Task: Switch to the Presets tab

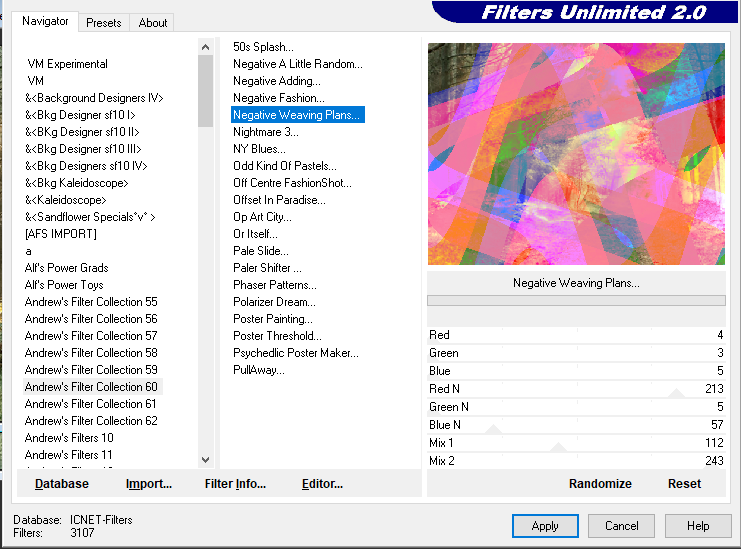Action: (103, 22)
